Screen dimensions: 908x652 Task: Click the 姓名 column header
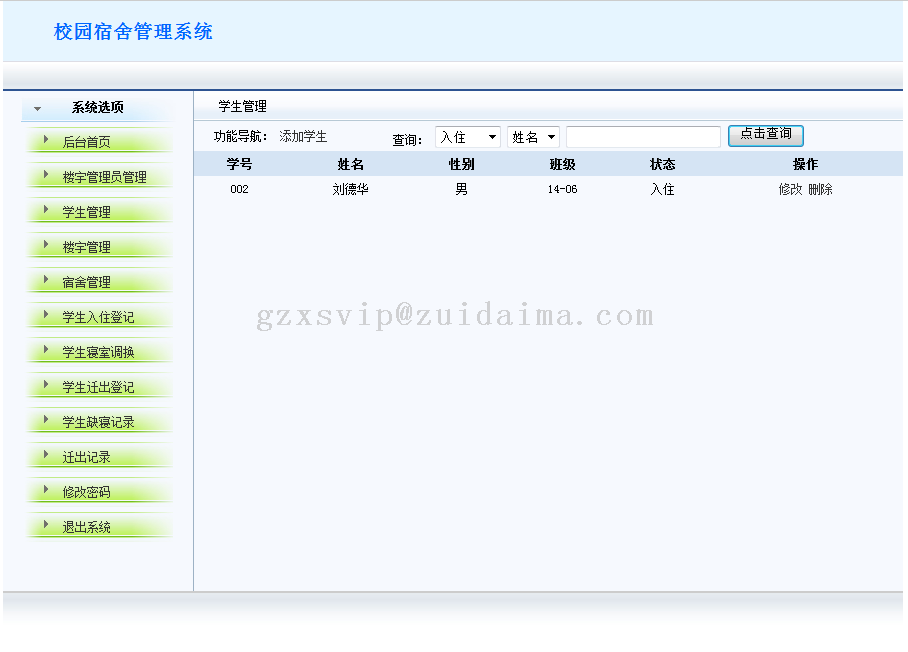pyautogui.click(x=350, y=164)
